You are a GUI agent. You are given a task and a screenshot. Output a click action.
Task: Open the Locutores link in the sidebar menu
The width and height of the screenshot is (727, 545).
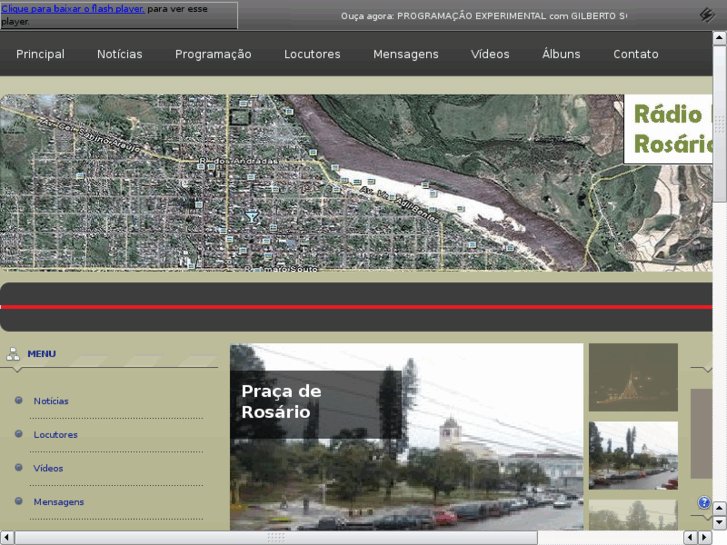[x=55, y=435]
